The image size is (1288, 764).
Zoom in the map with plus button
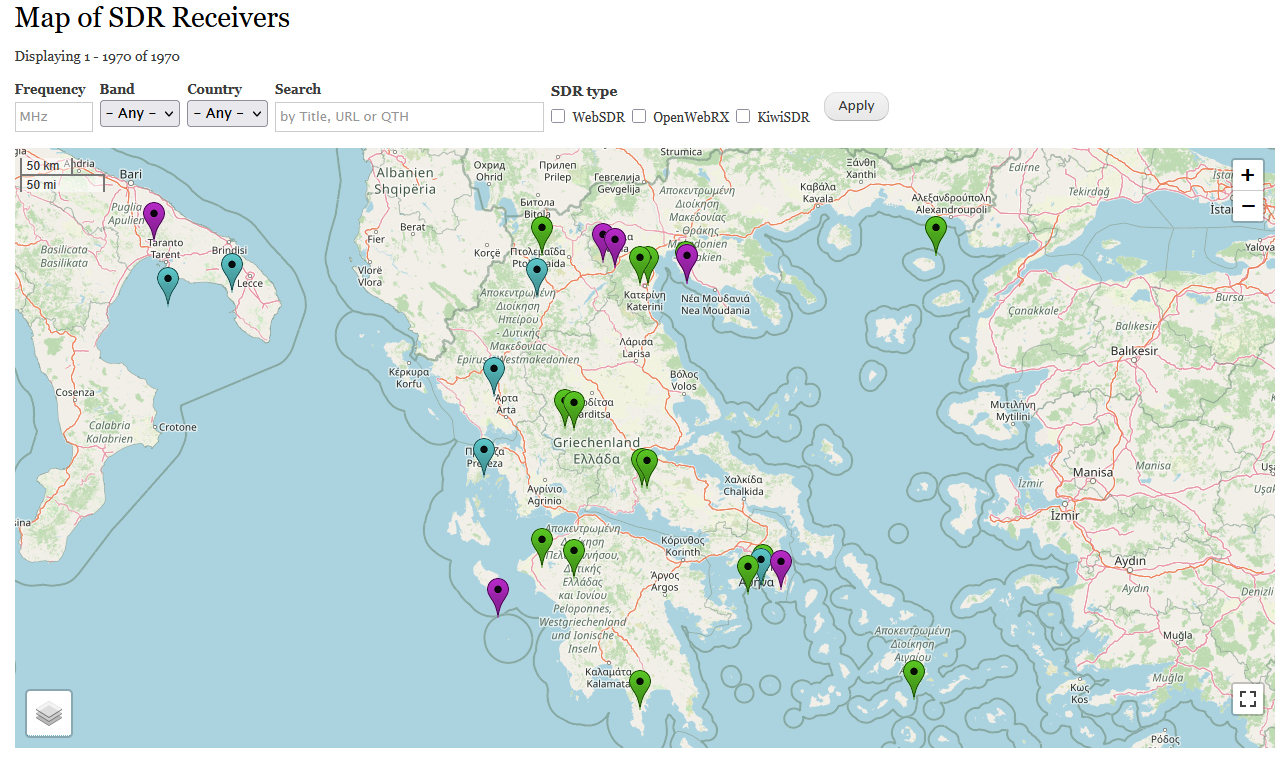pos(1247,175)
